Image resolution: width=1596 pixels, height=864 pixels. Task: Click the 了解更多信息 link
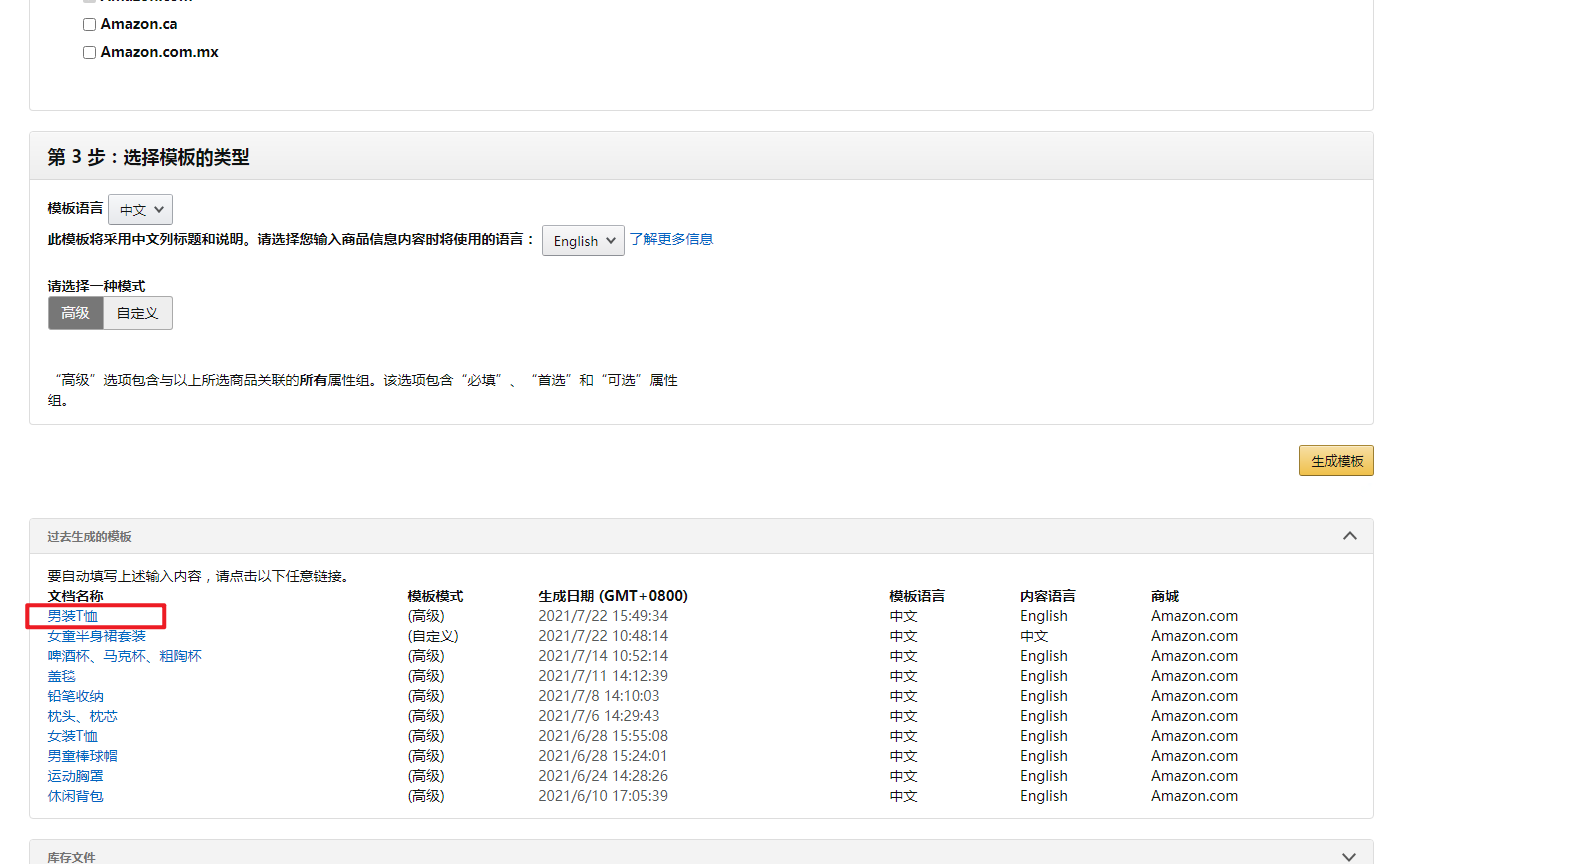671,239
